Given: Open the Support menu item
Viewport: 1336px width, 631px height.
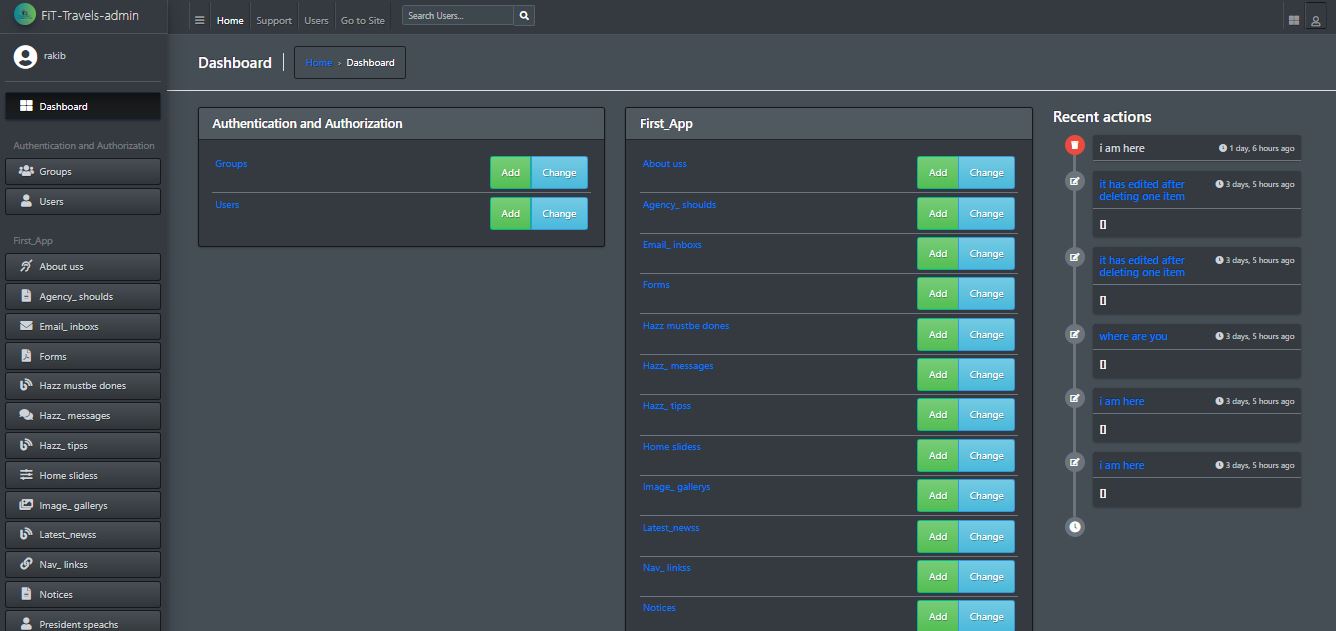Looking at the screenshot, I should [273, 20].
